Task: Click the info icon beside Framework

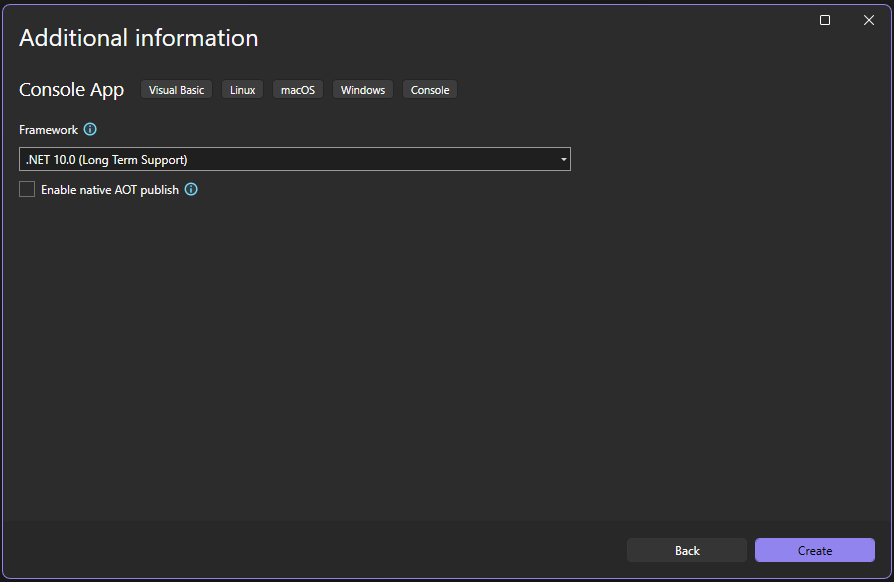Action: 90,129
